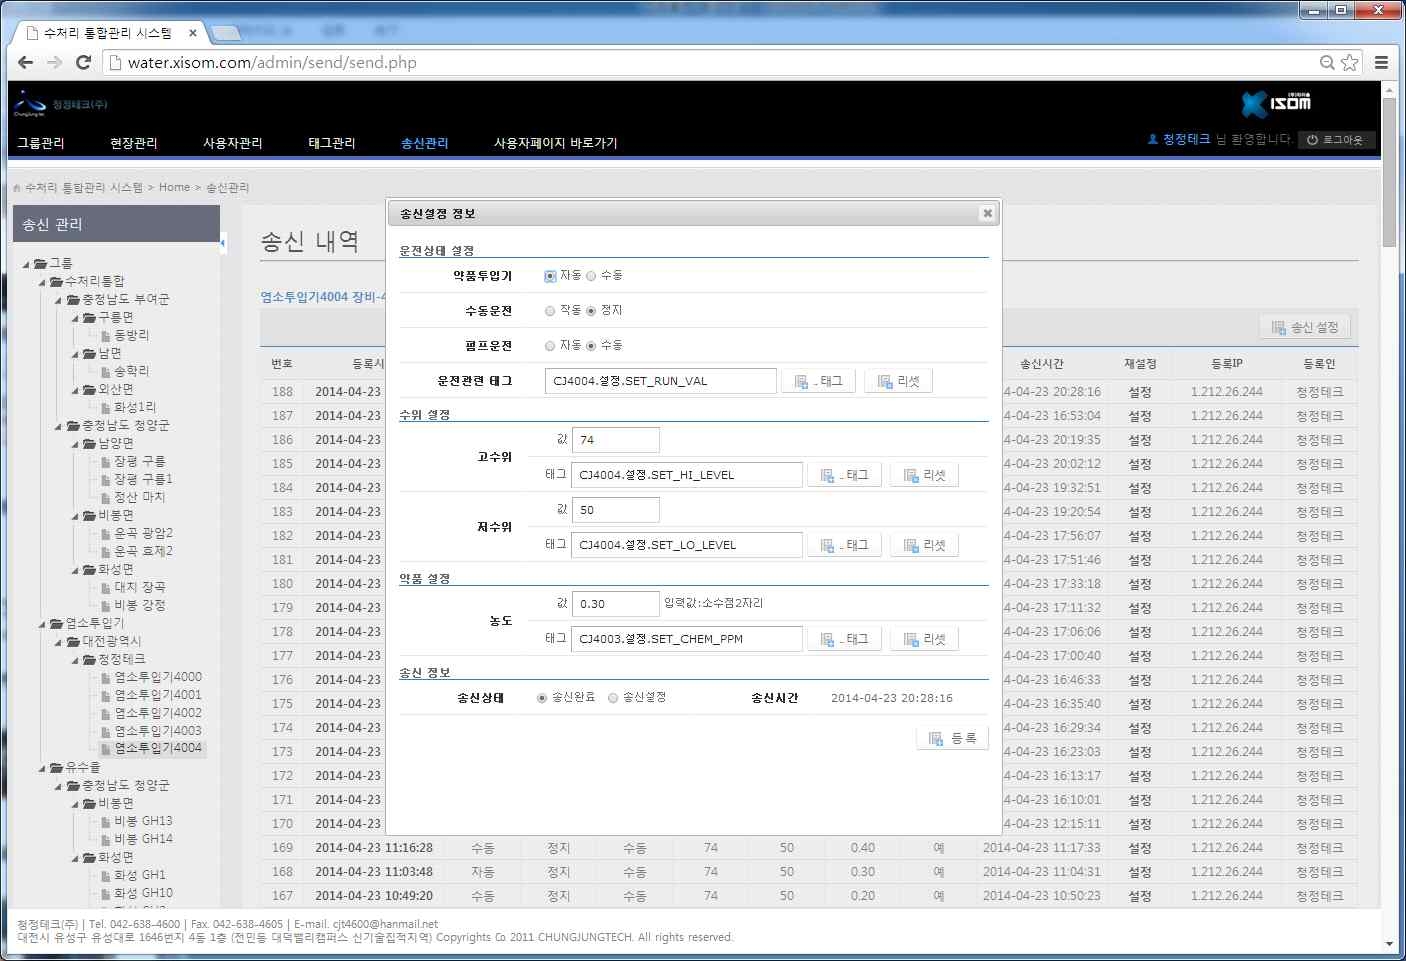1406x961 pixels.
Task: Select 정지 for 수동운전
Action: (x=591, y=311)
